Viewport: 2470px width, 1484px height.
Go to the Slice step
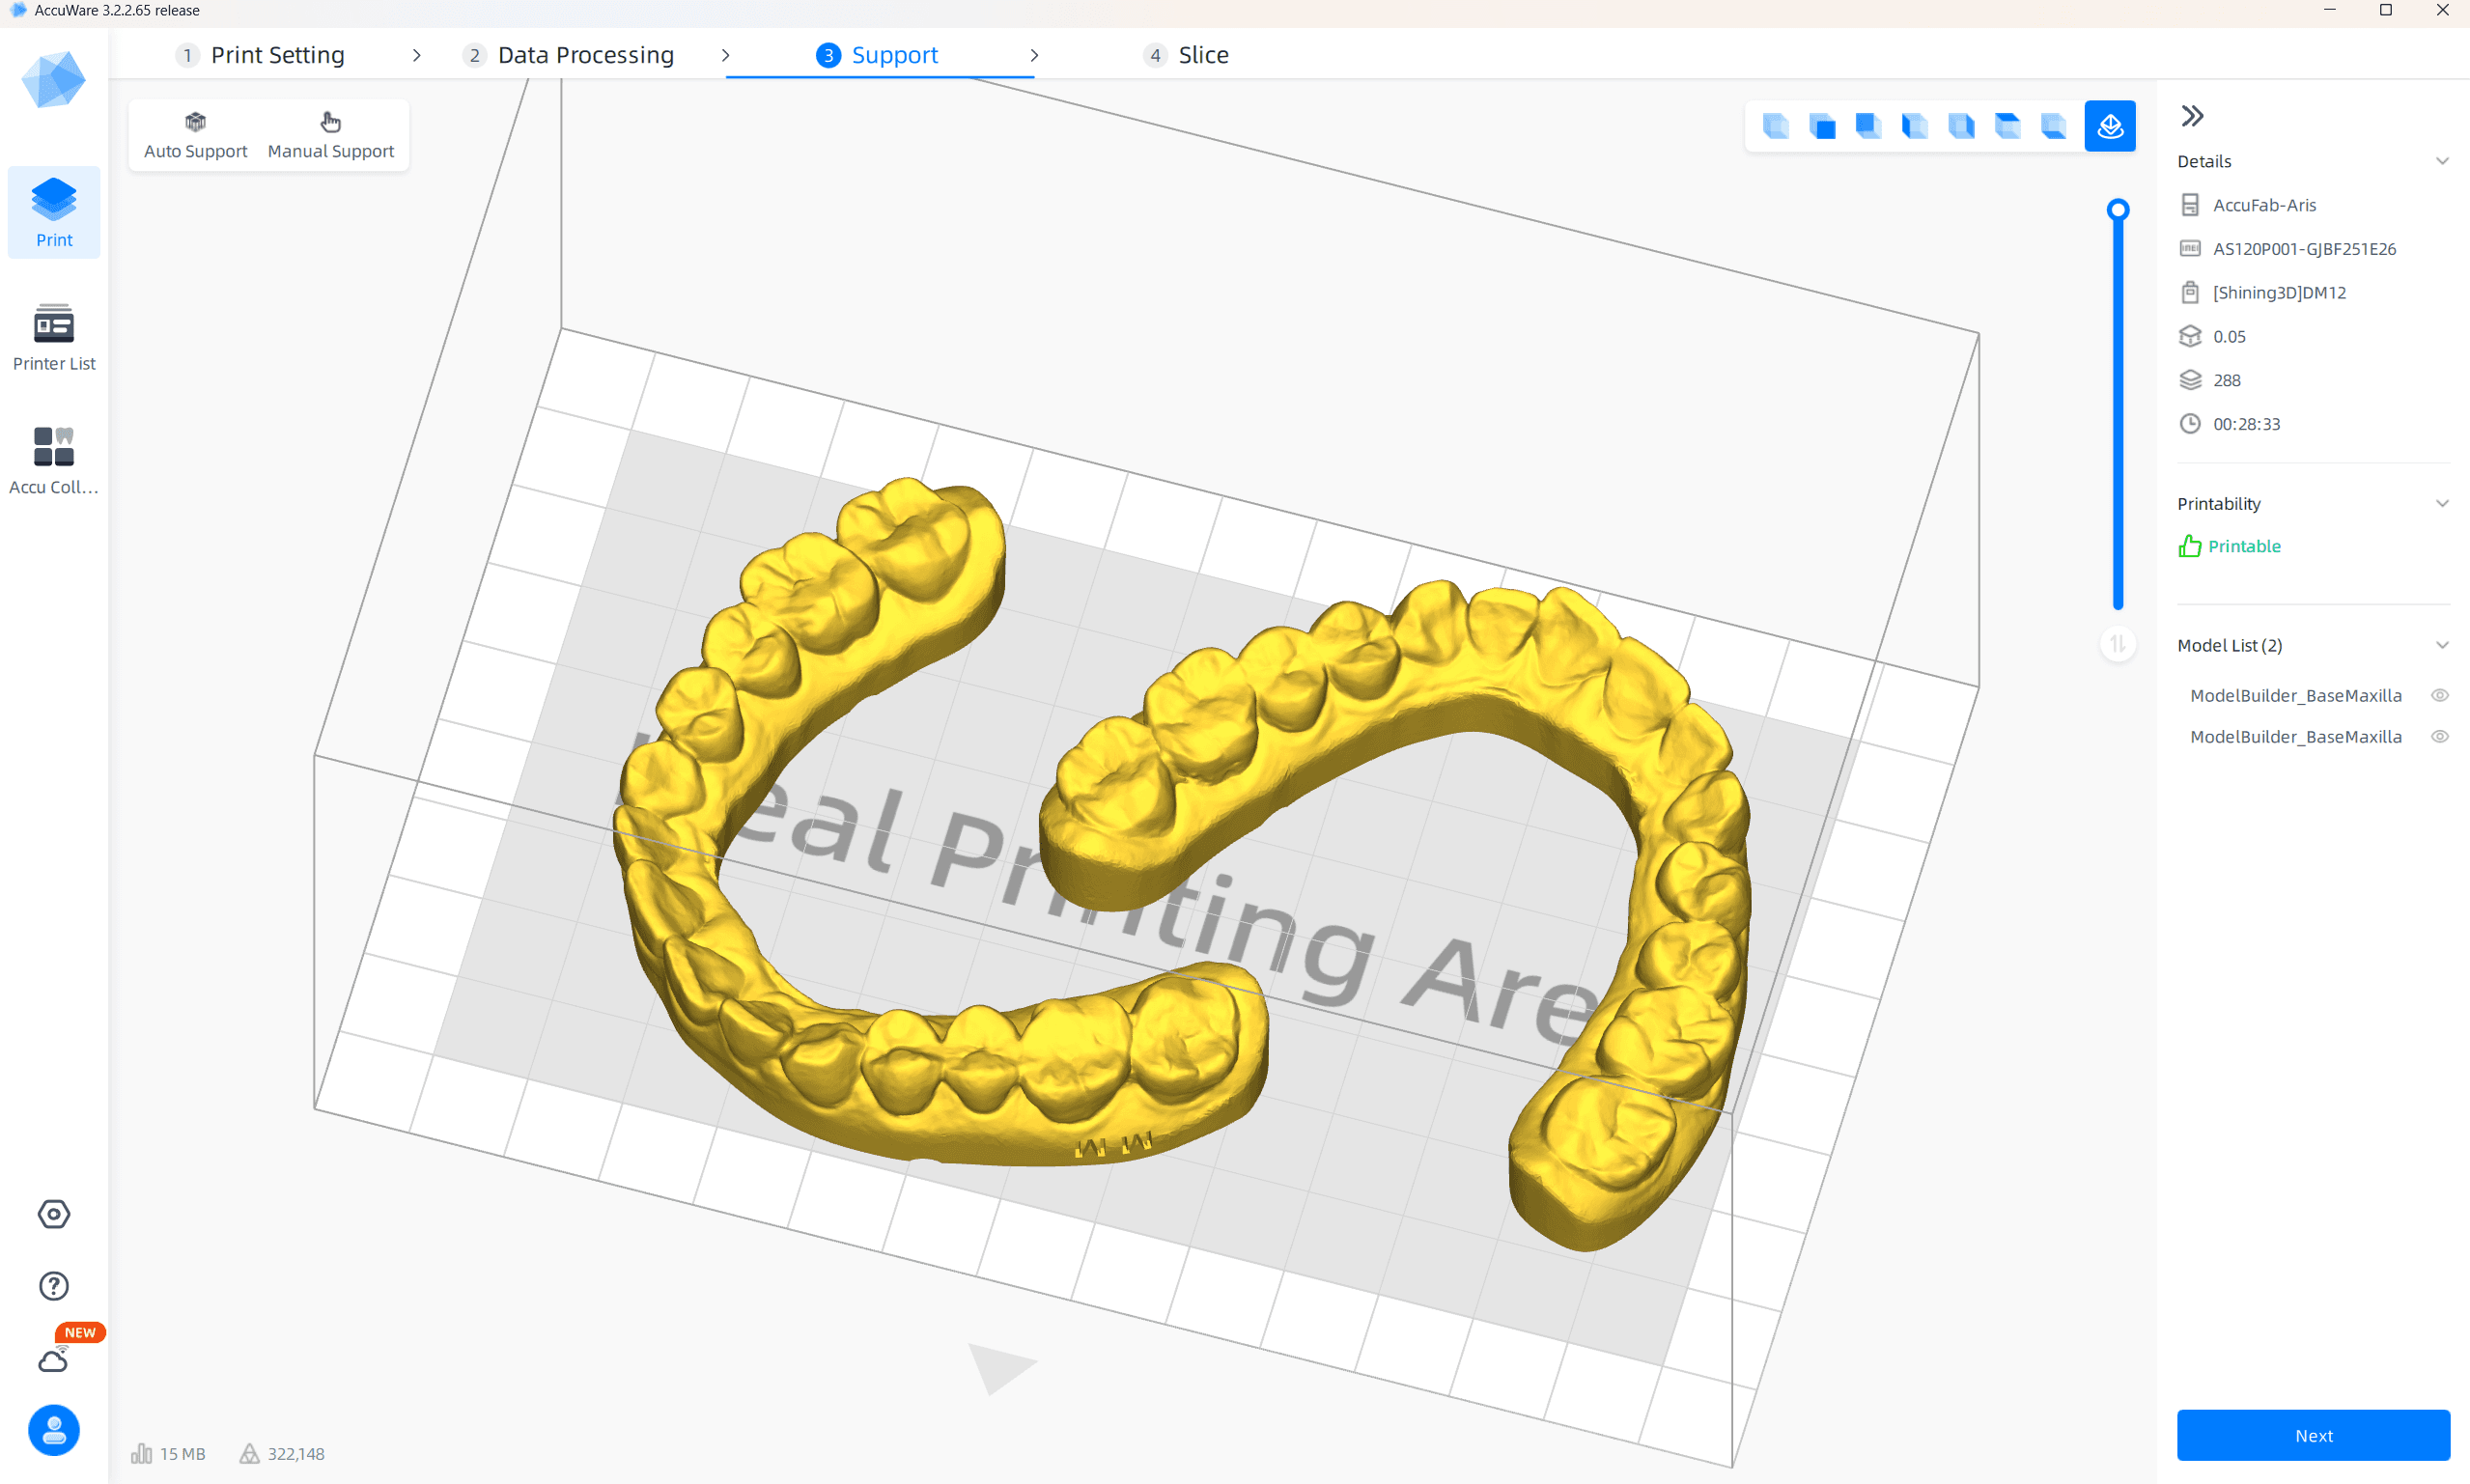[1186, 55]
